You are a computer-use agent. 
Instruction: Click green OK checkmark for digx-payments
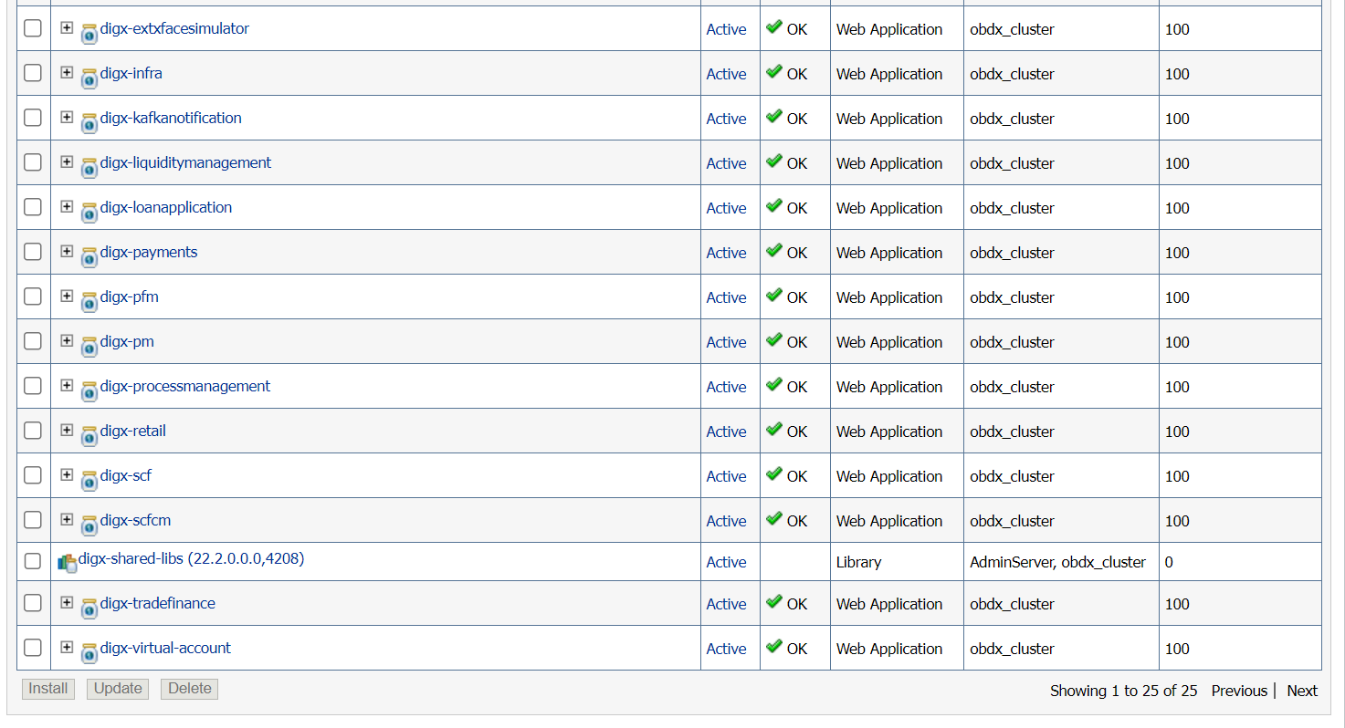pyautogui.click(x=774, y=251)
